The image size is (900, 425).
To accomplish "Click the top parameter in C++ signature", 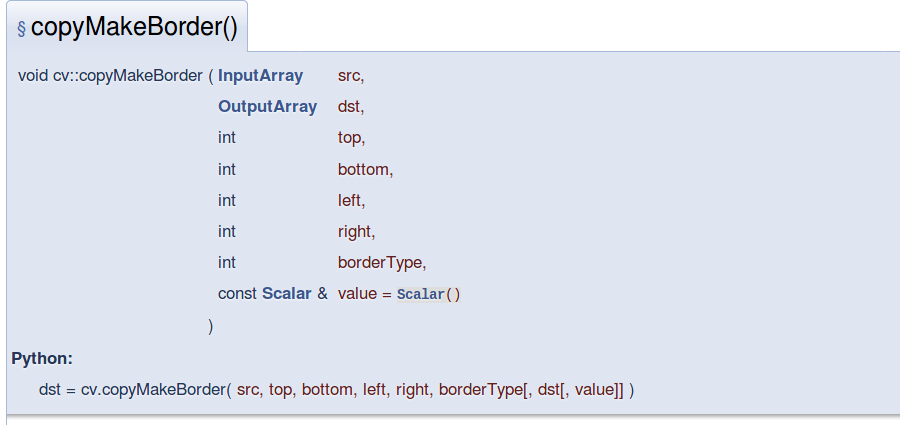I will click(x=350, y=138).
